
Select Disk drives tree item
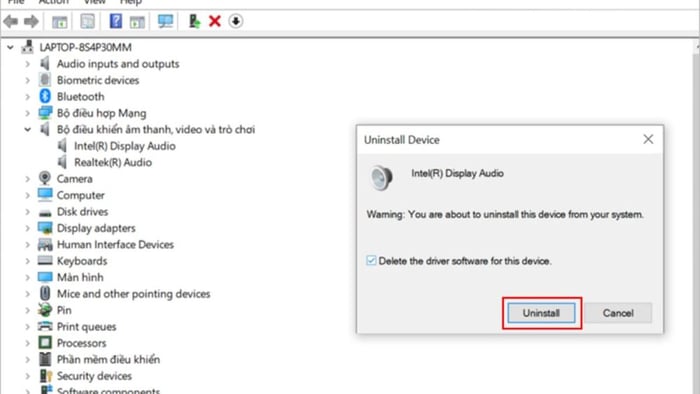click(x=83, y=212)
